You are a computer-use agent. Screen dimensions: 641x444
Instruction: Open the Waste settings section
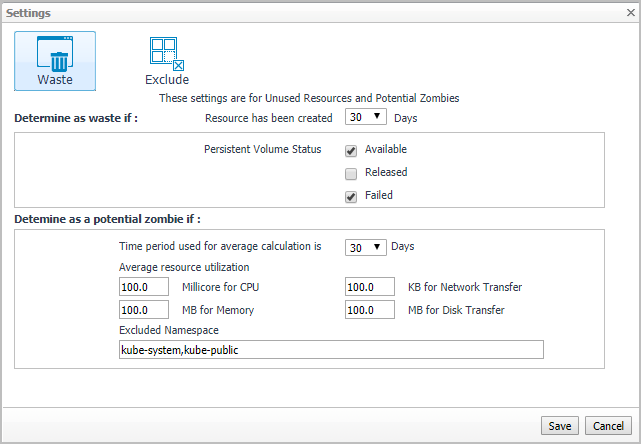tap(55, 60)
